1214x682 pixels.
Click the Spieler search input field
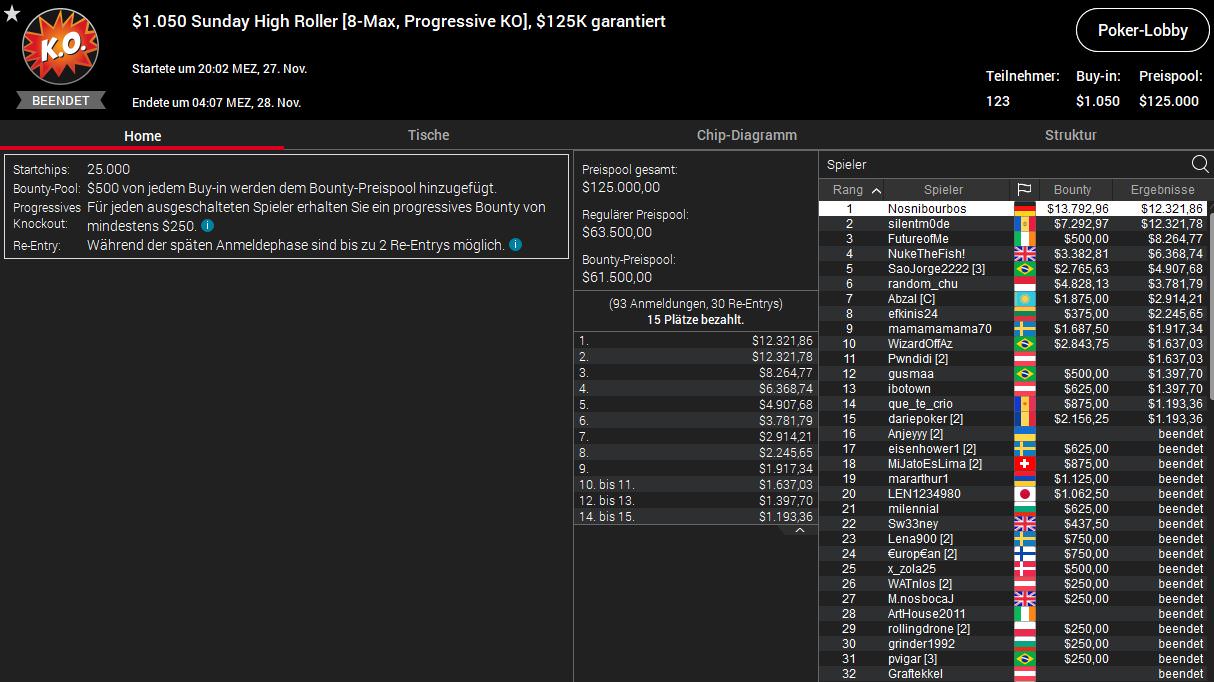(x=1000, y=165)
